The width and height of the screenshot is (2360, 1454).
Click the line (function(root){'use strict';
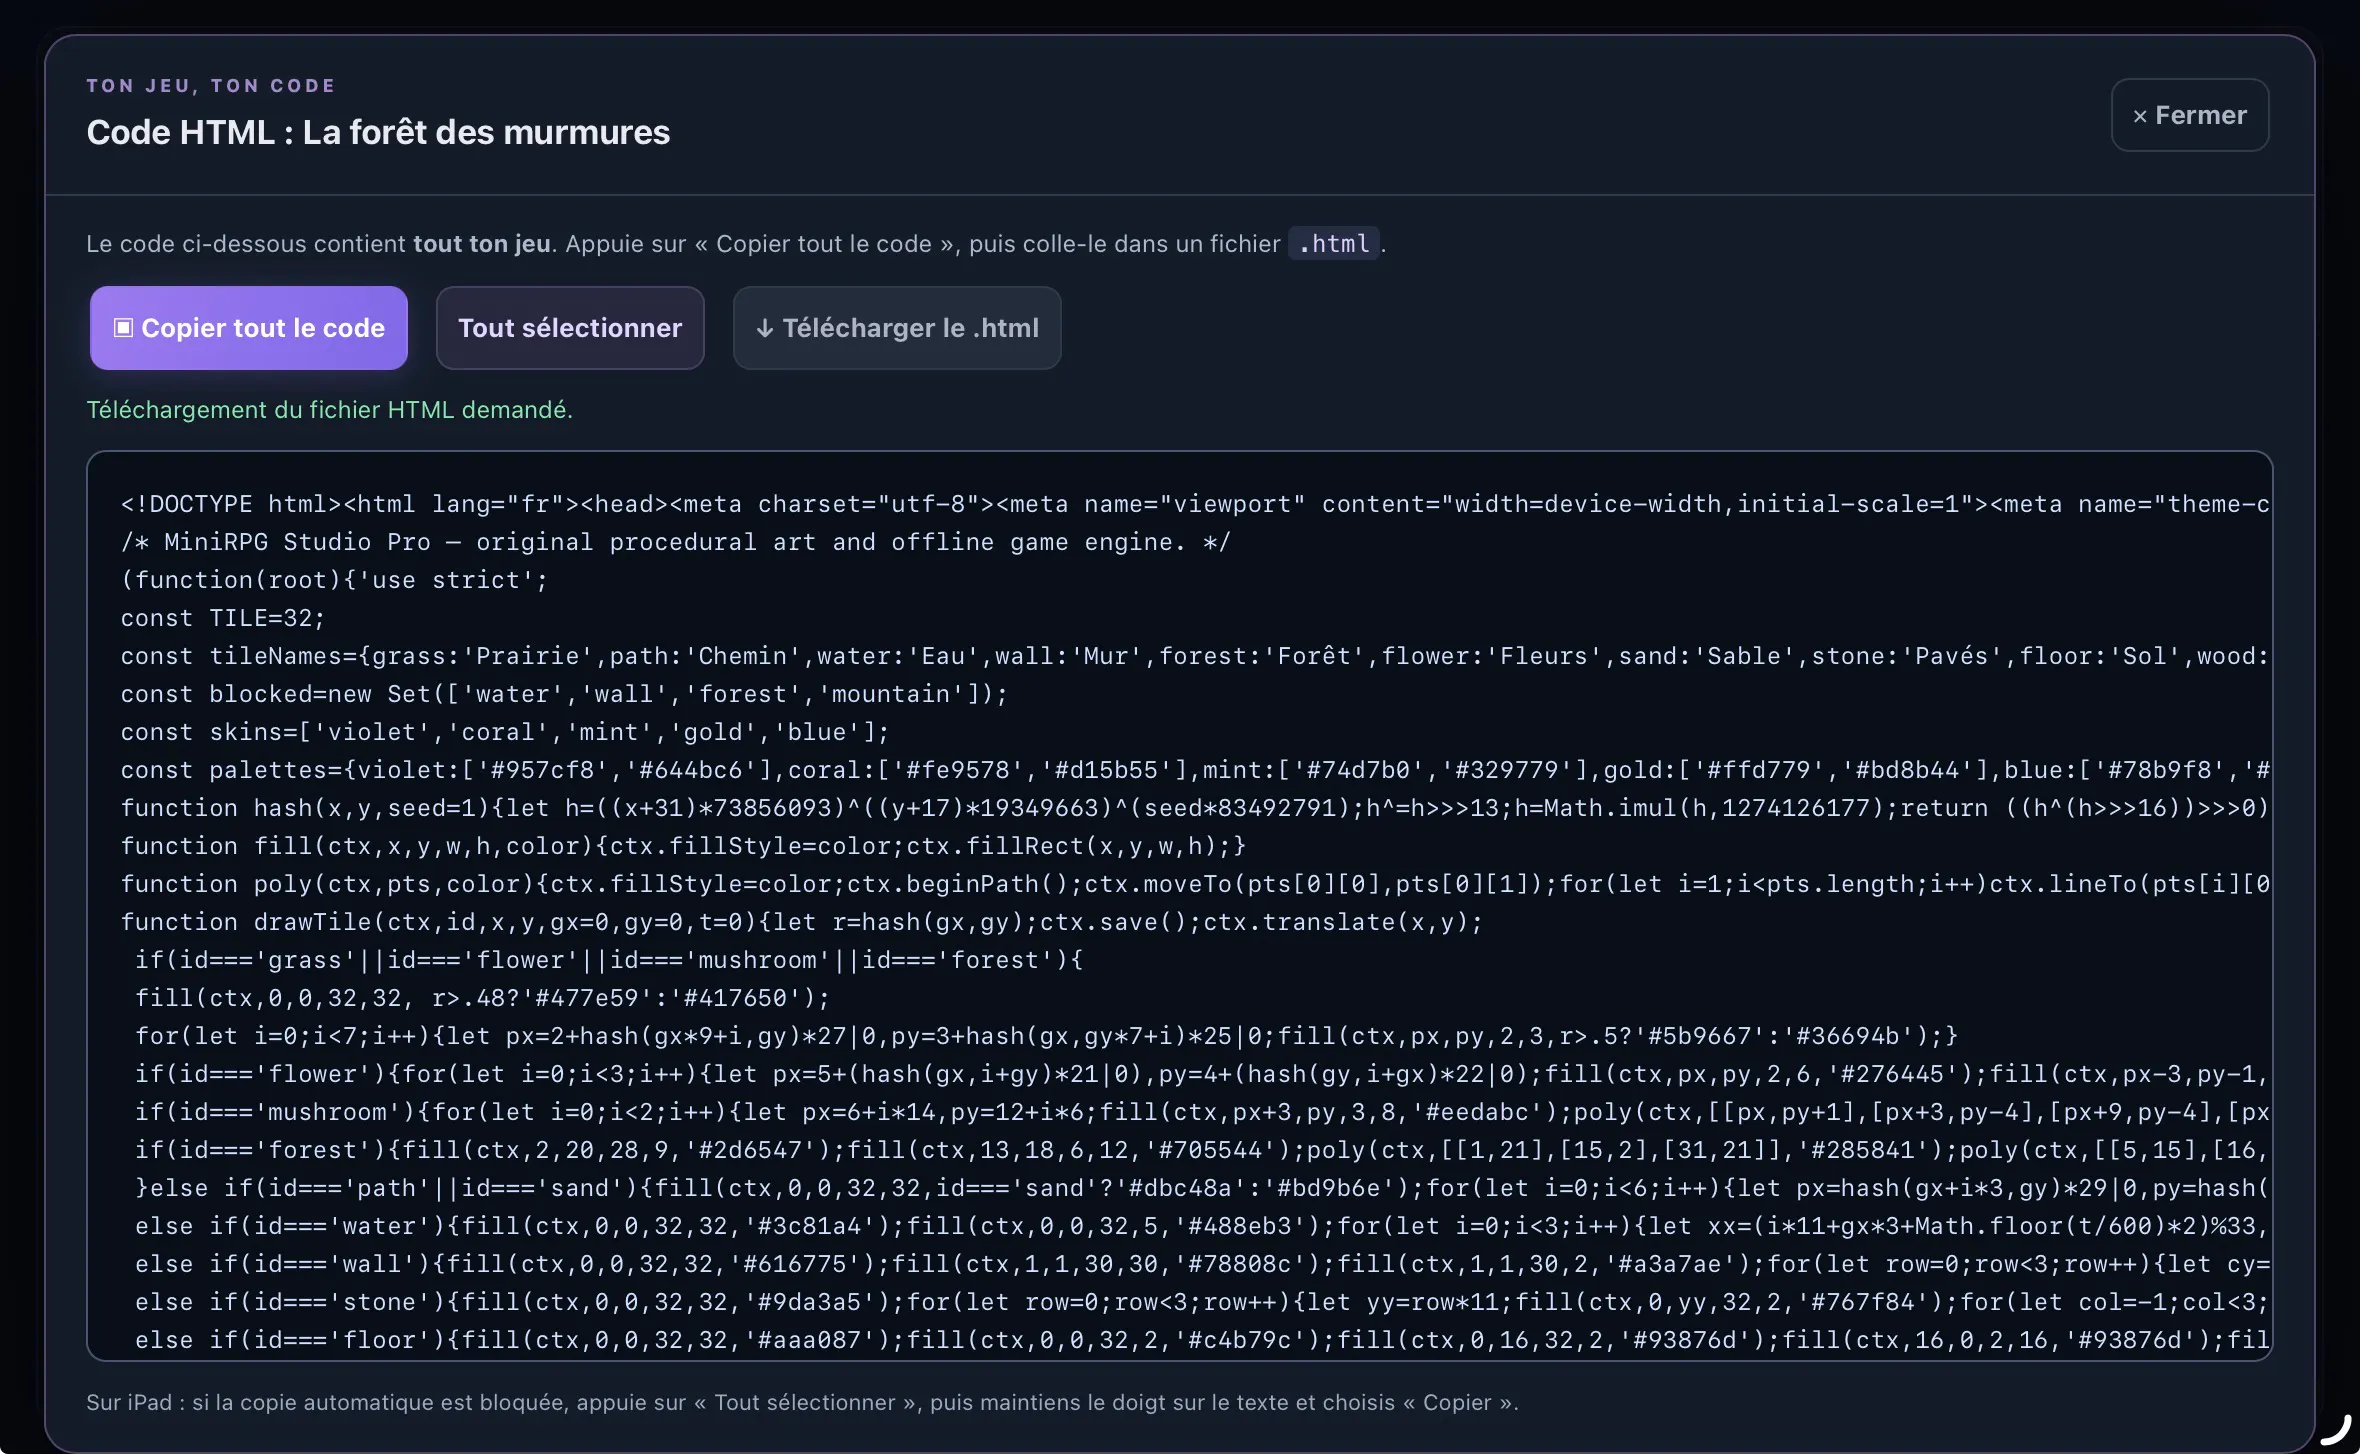pyautogui.click(x=335, y=580)
